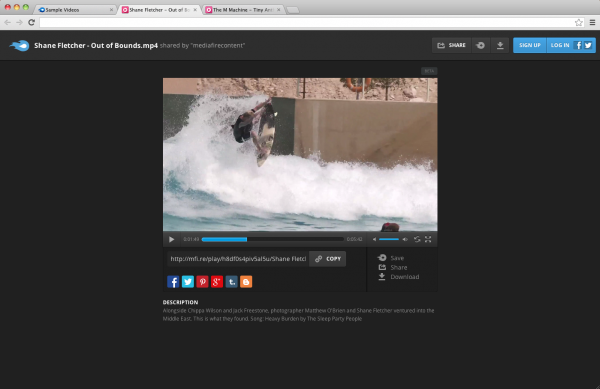The height and width of the screenshot is (389, 600).
Task: Switch to the Sample Videos tab
Action: [74, 10]
